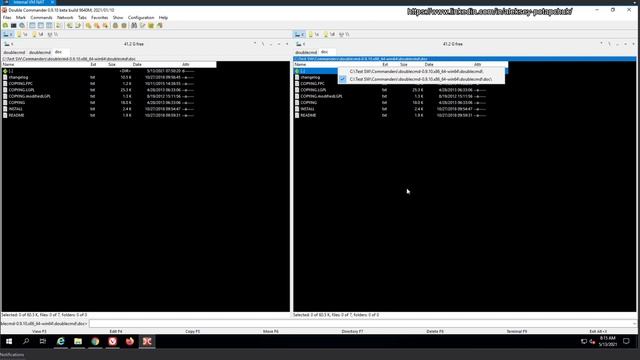Open the Commands menu
Screen dimensions: 640x360
[41, 18]
